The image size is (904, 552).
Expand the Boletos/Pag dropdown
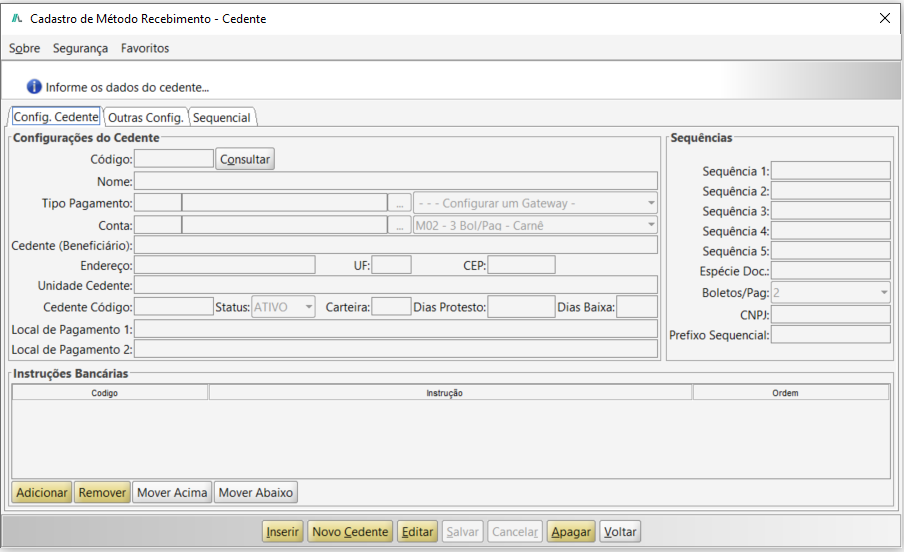(831, 292)
